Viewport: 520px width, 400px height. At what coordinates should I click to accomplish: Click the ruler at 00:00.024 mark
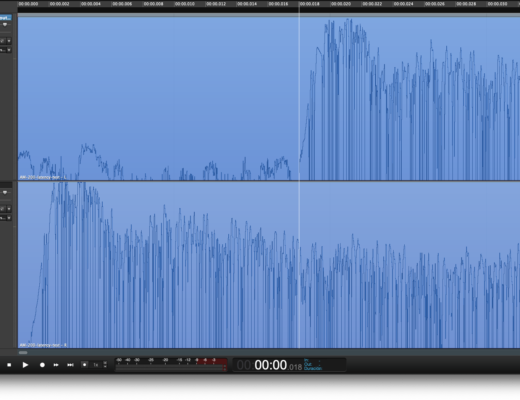click(403, 4)
